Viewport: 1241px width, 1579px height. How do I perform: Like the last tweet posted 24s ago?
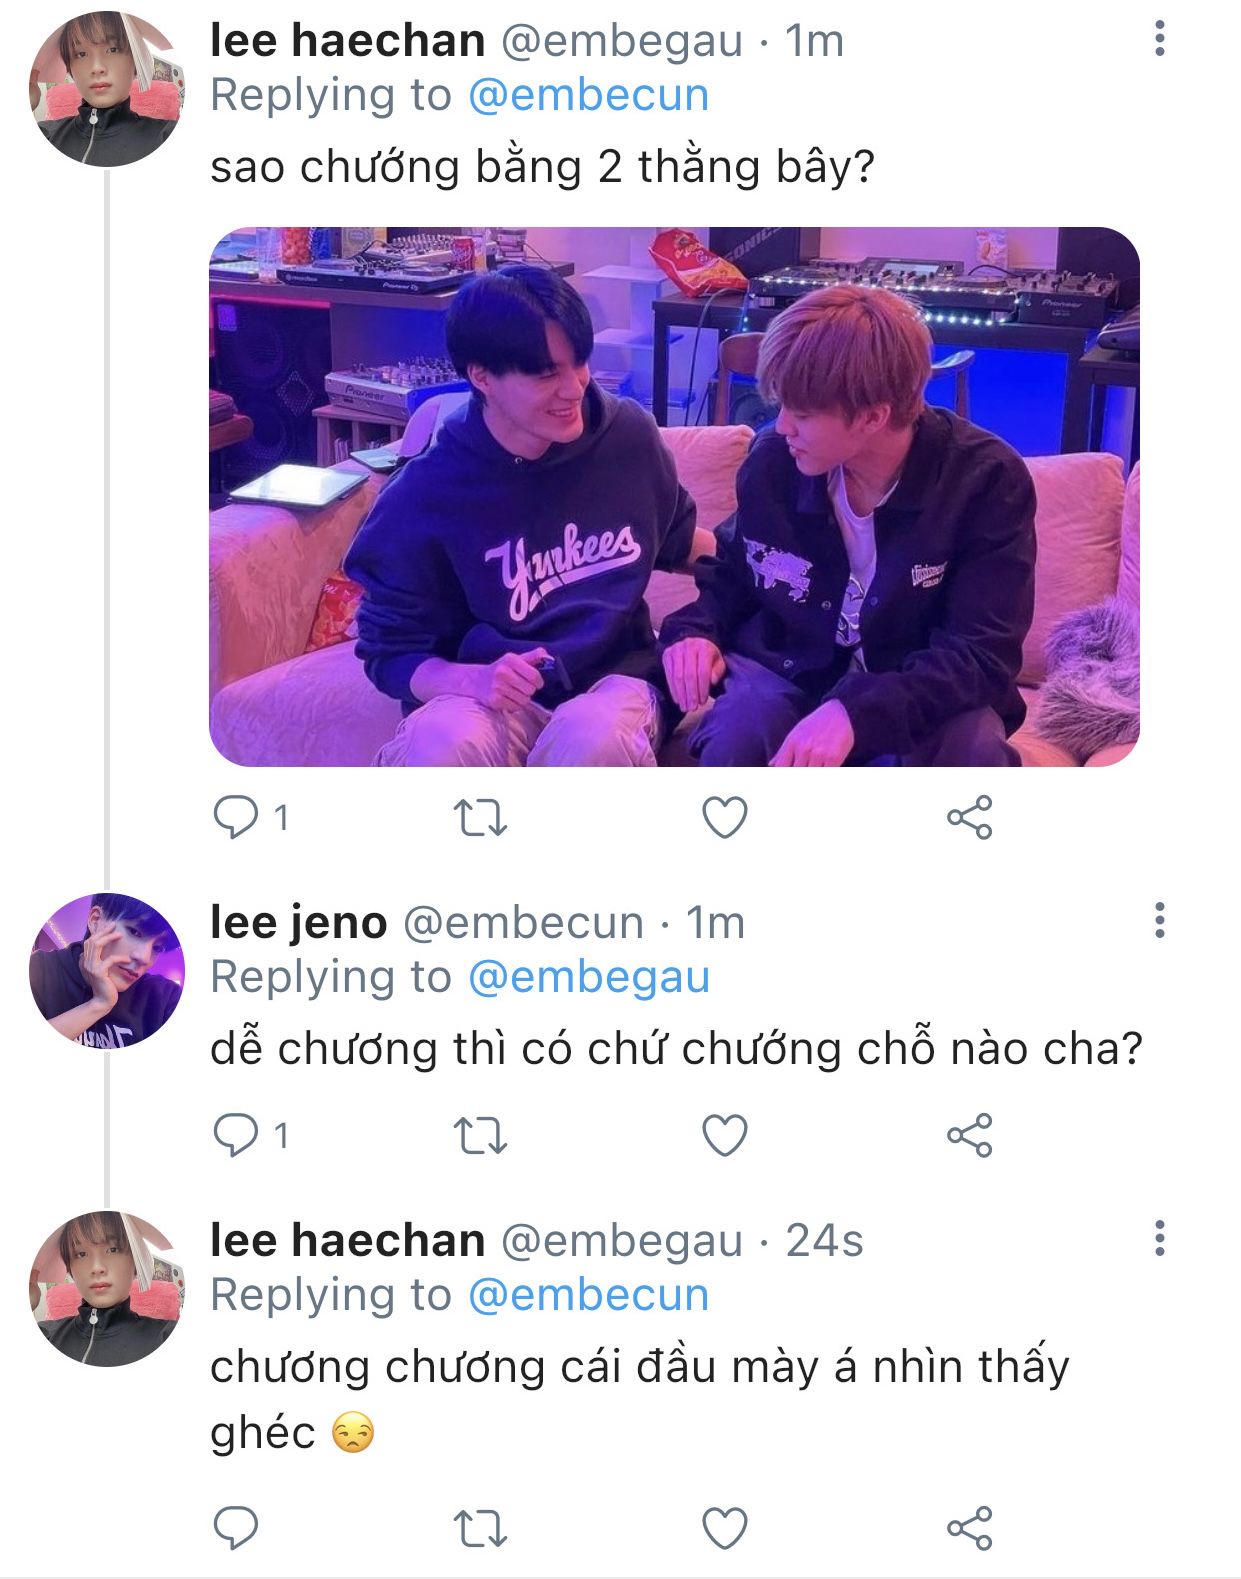click(725, 1528)
